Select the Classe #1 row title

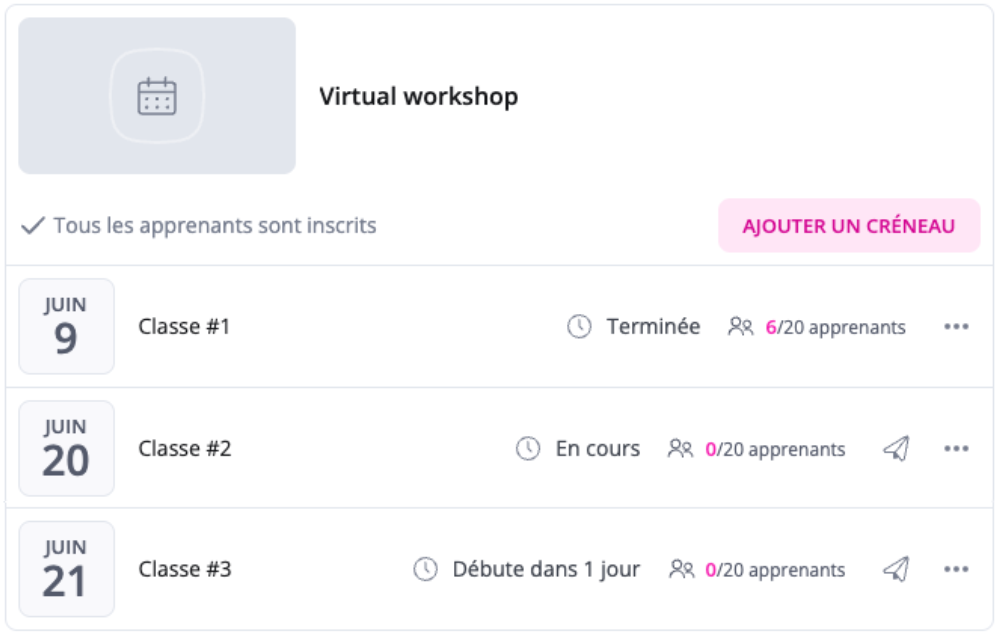tap(184, 326)
